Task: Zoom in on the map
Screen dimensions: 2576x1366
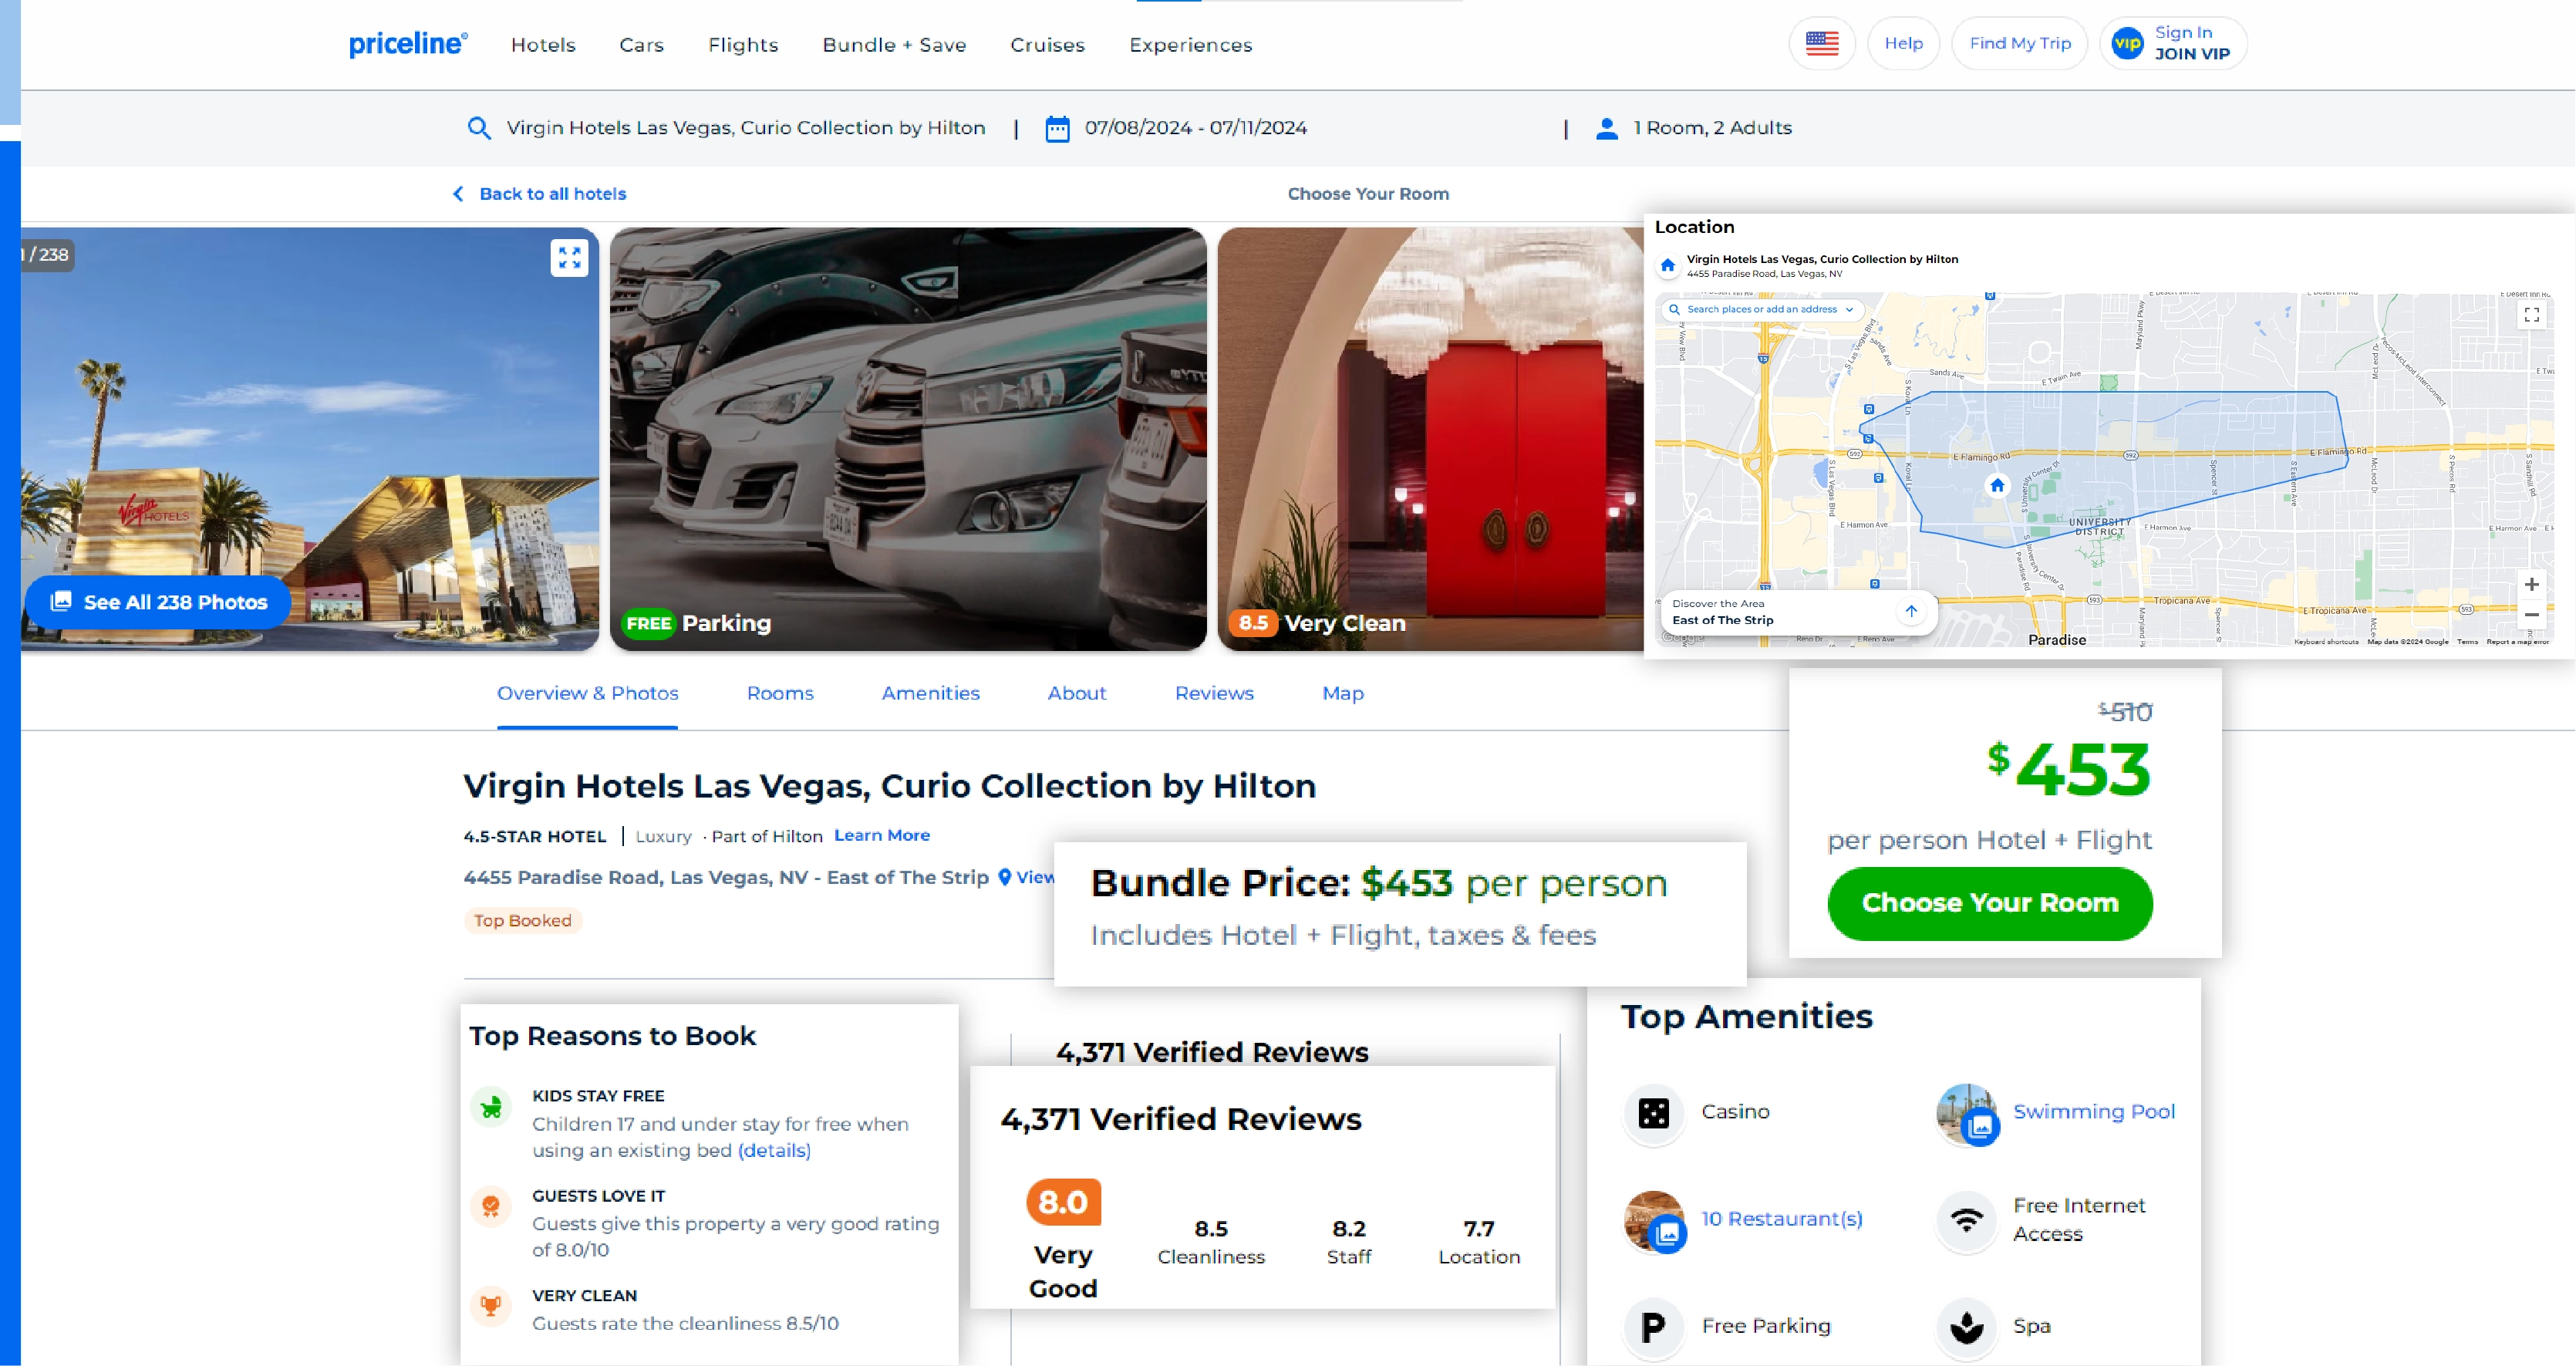Action: click(2531, 584)
